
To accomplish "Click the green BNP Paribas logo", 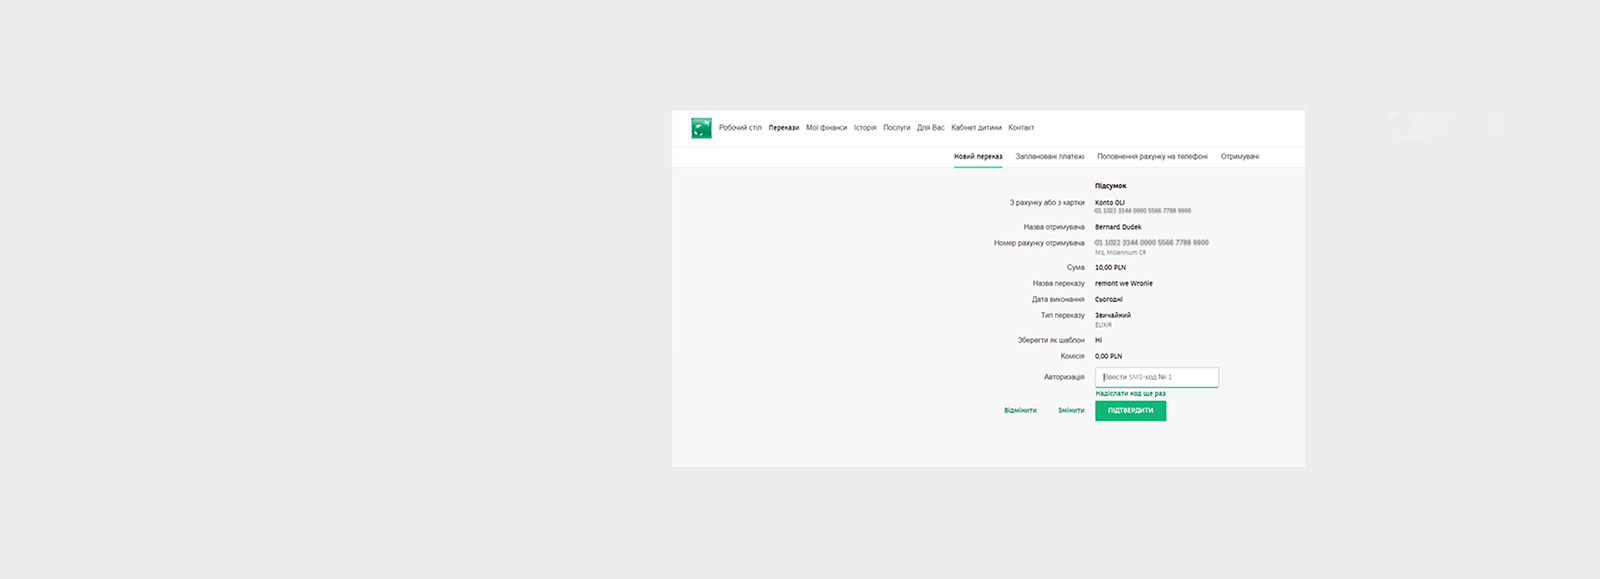I will point(701,128).
